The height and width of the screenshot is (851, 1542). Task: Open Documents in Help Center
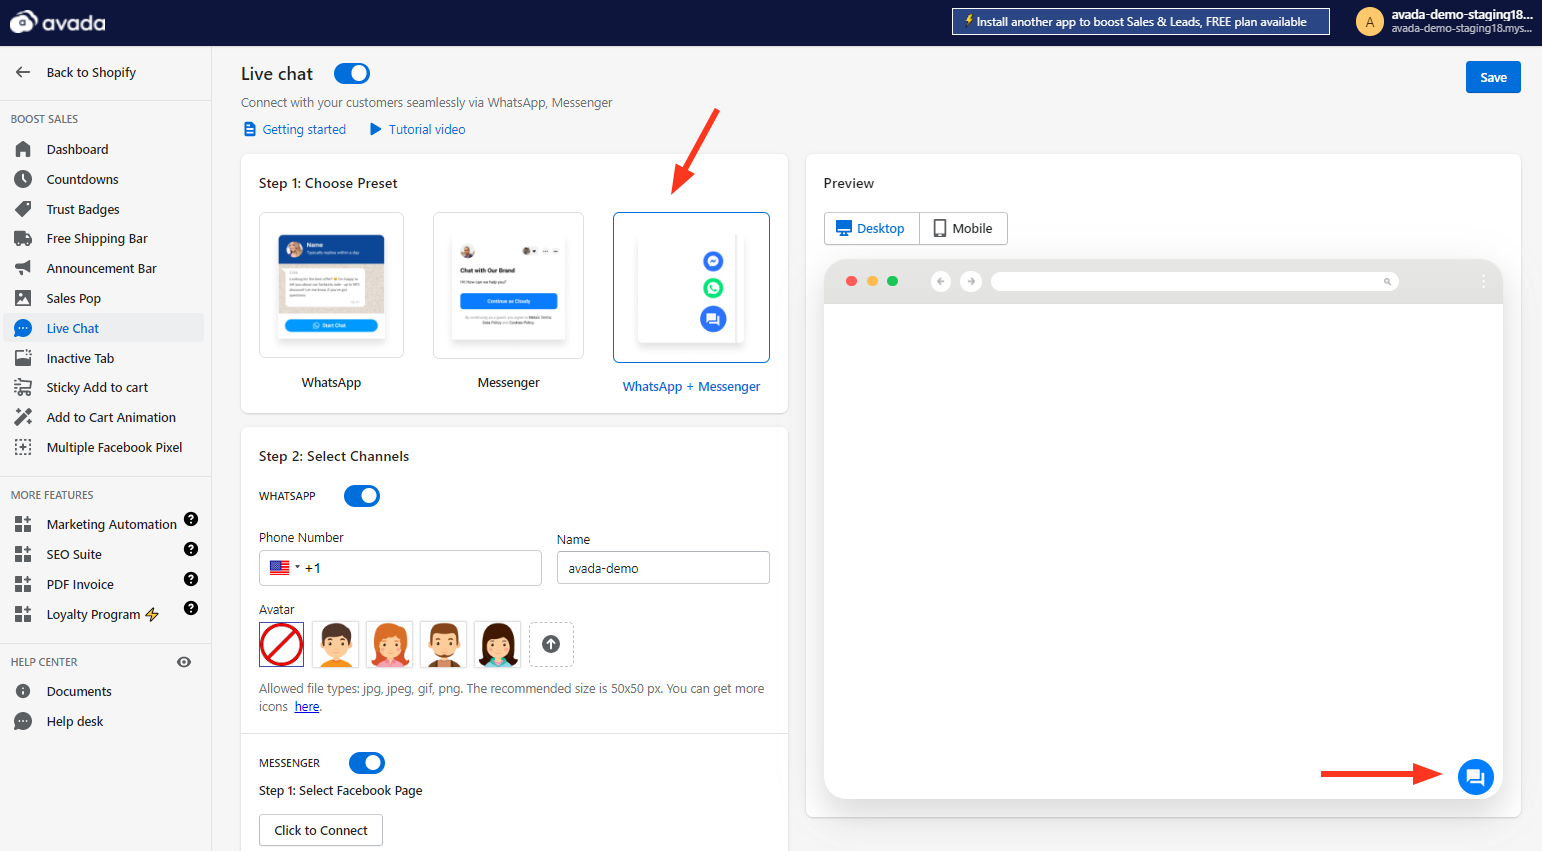[79, 691]
